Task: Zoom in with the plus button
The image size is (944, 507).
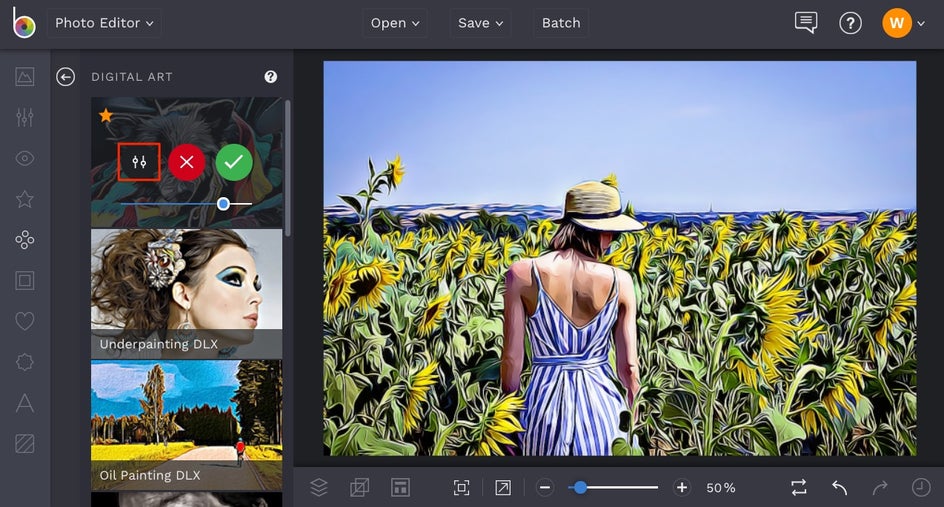Action: point(682,487)
